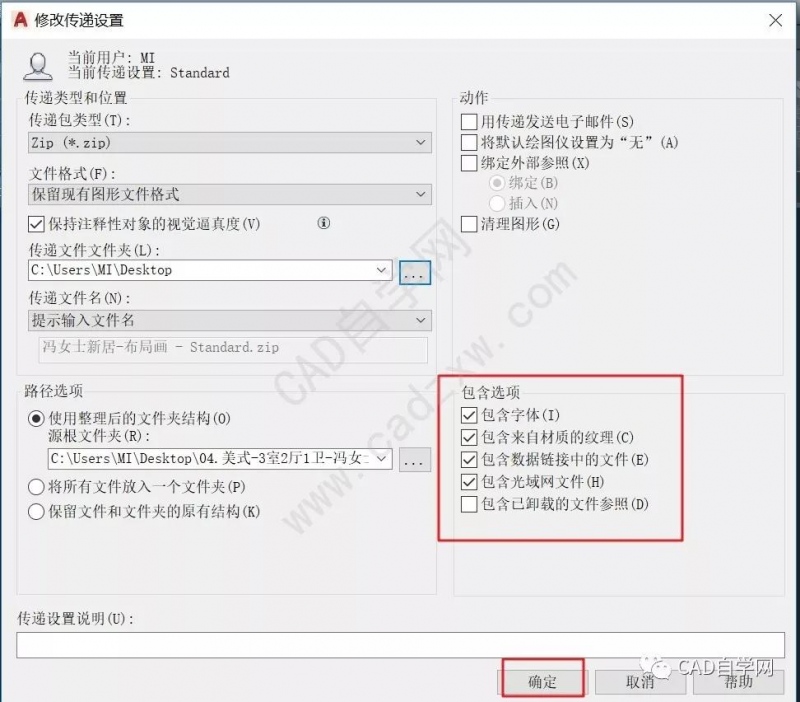
Task: Expand the 保留现有图形文件格式 file format dropdown
Action: [x=230, y=194]
